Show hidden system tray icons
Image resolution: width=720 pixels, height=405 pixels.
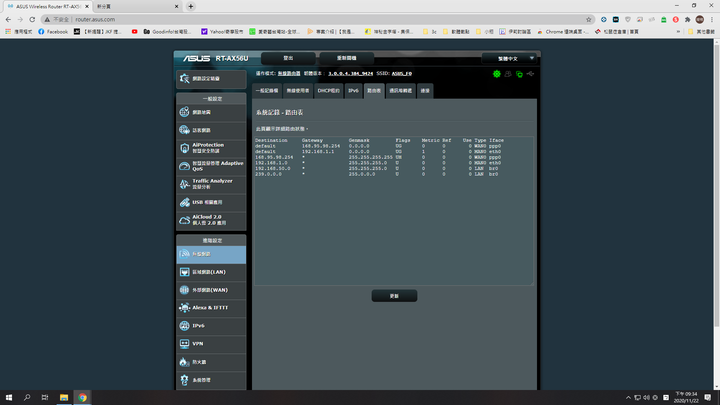click(628, 398)
